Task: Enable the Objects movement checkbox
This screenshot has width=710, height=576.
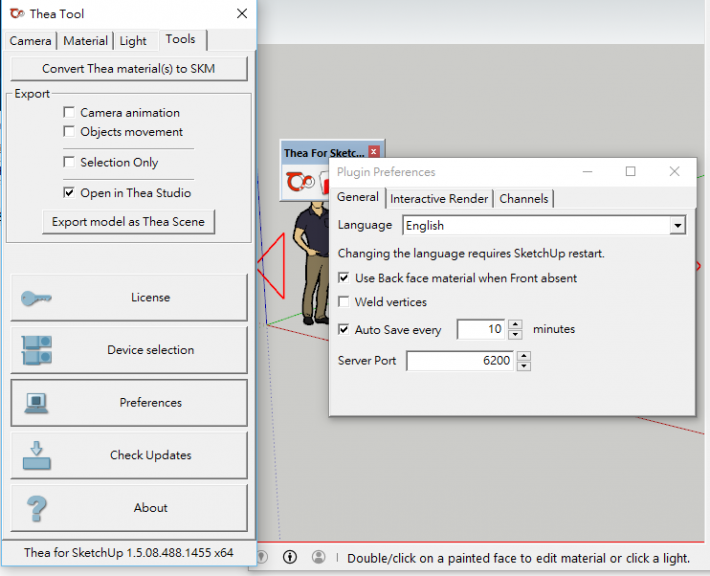Action: (x=69, y=131)
